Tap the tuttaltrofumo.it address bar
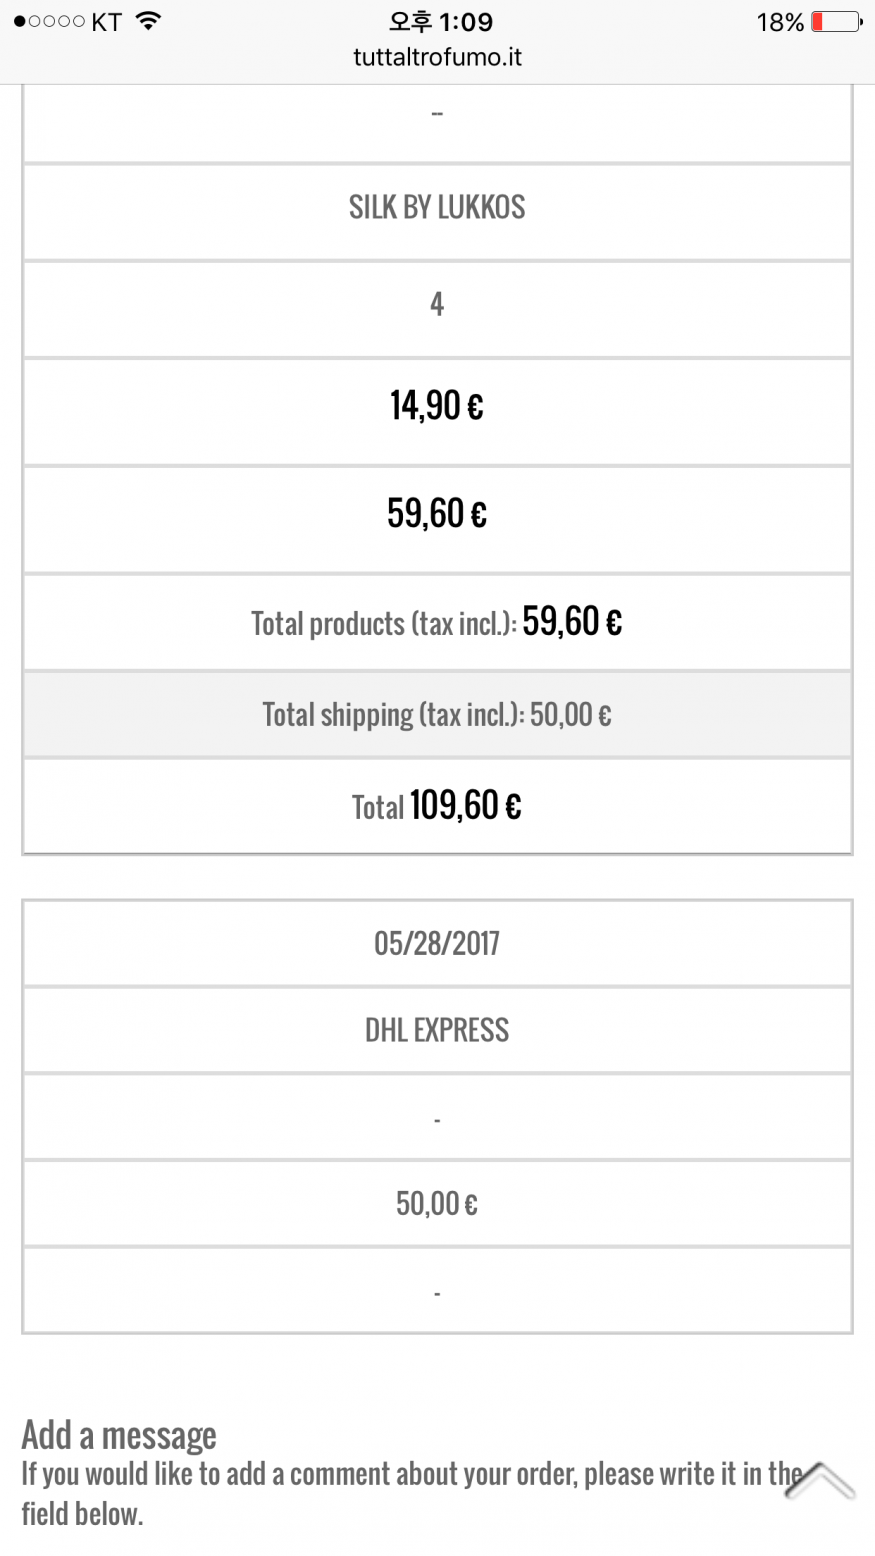This screenshot has height=1556, width=875. [437, 57]
